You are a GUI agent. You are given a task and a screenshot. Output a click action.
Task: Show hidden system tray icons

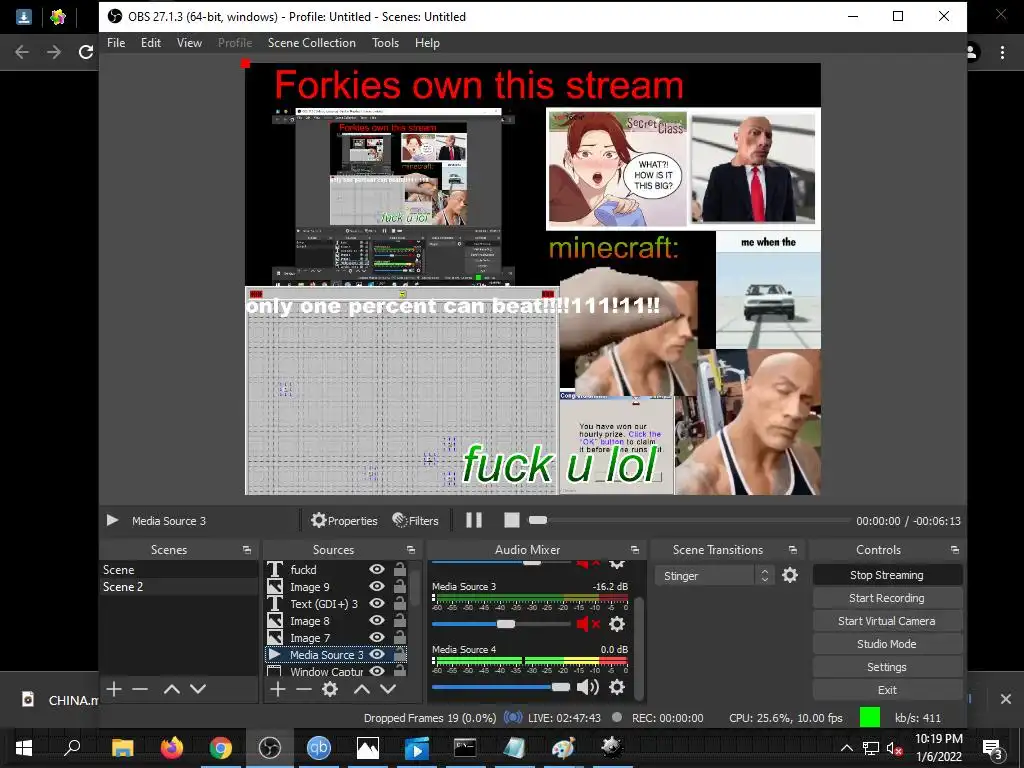pos(846,748)
